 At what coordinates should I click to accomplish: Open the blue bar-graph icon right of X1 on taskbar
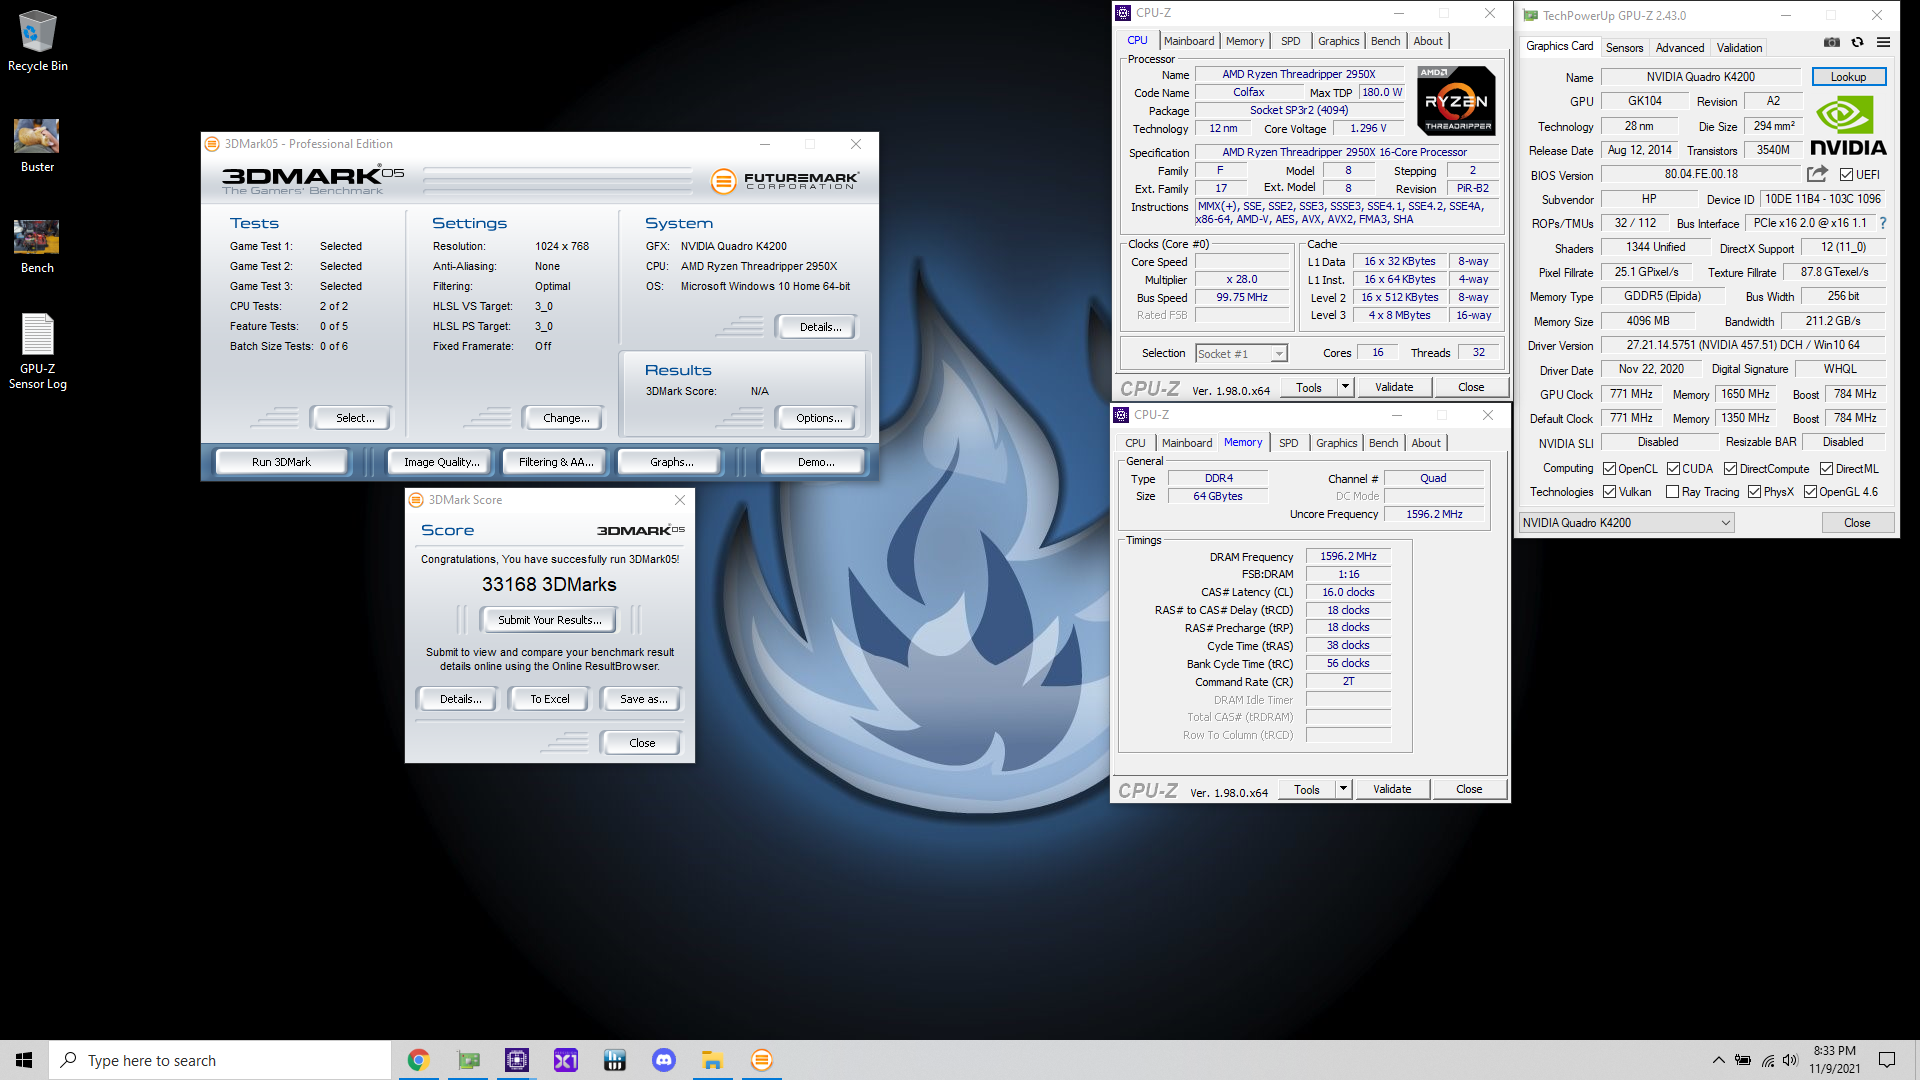point(615,1060)
